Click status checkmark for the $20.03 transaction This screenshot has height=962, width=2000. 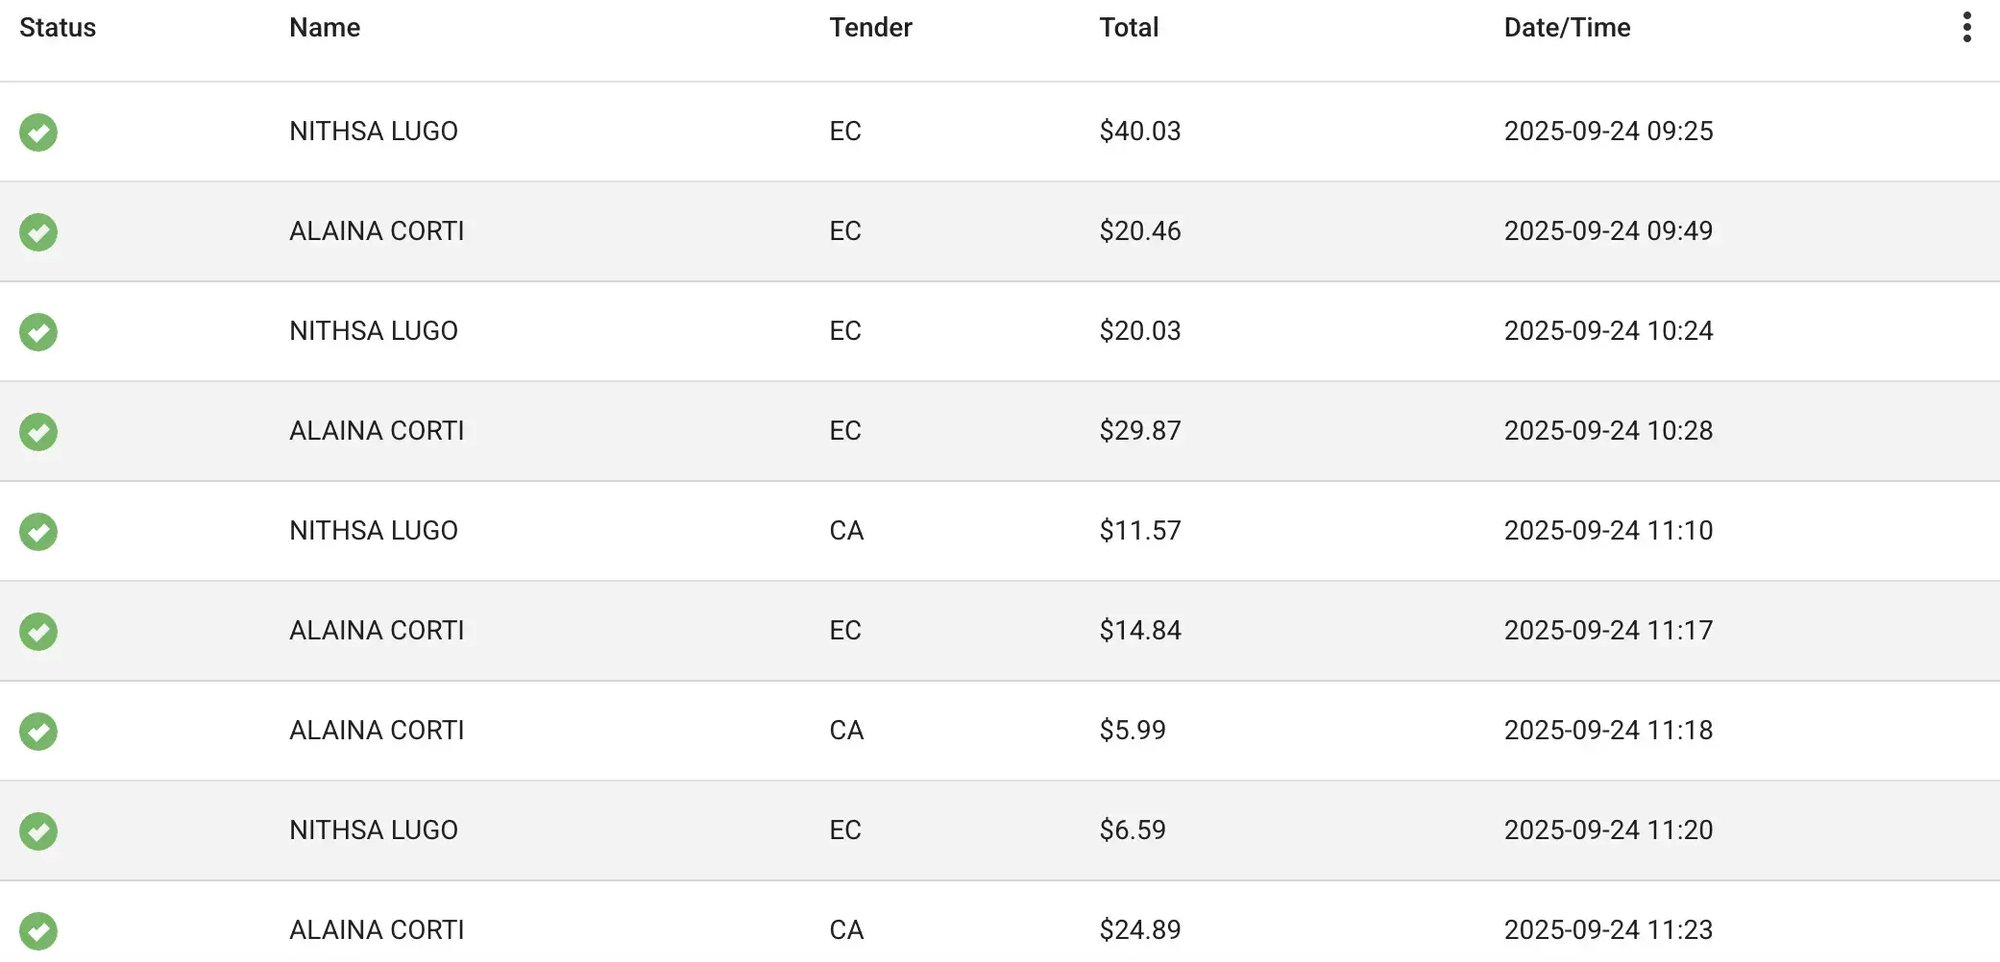(x=39, y=332)
